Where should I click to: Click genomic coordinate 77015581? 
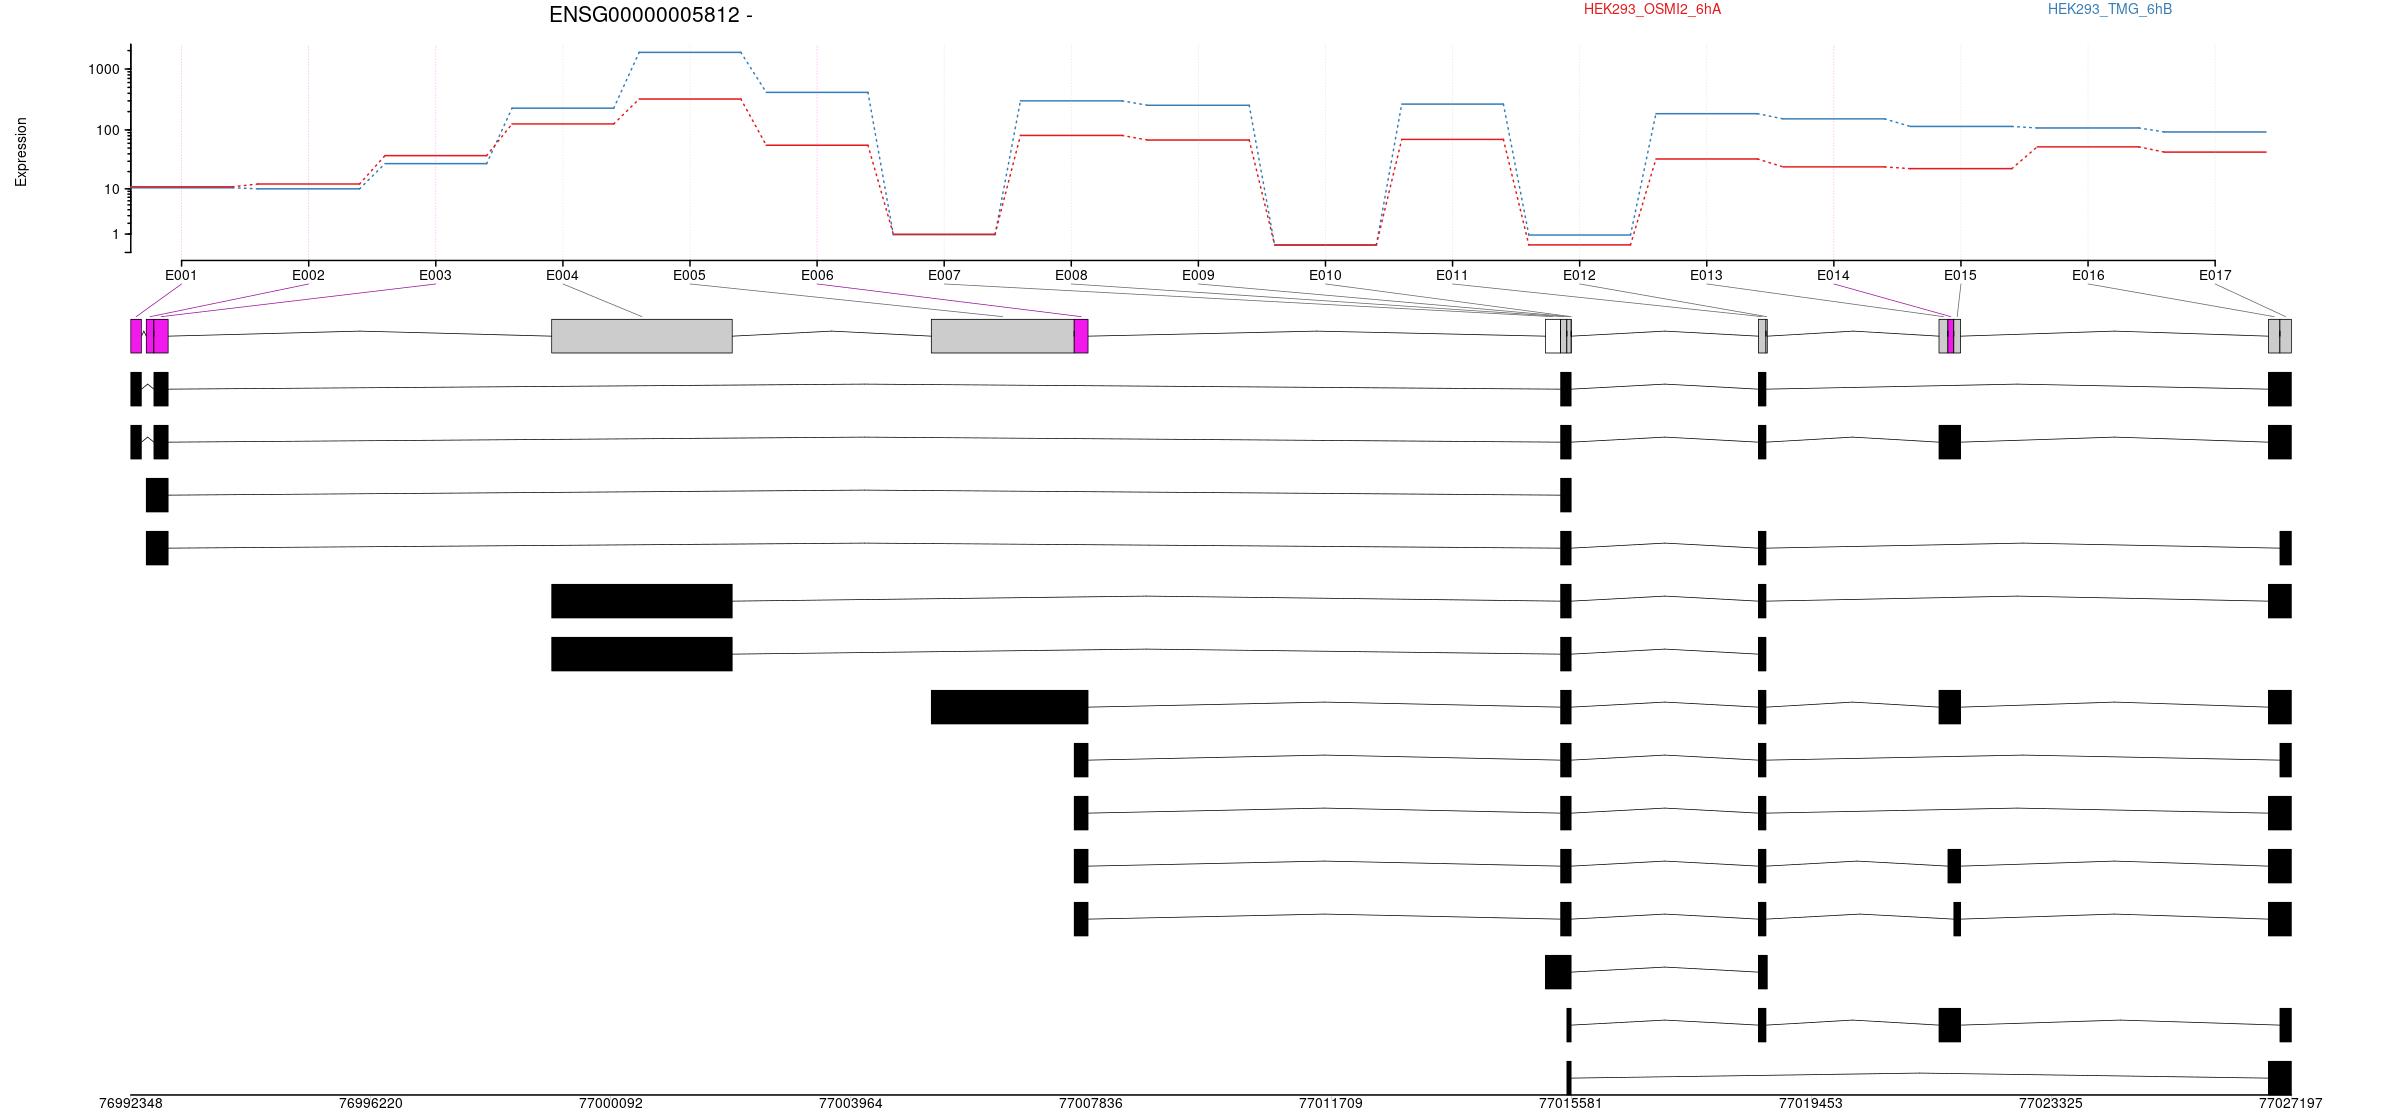coord(1571,1103)
